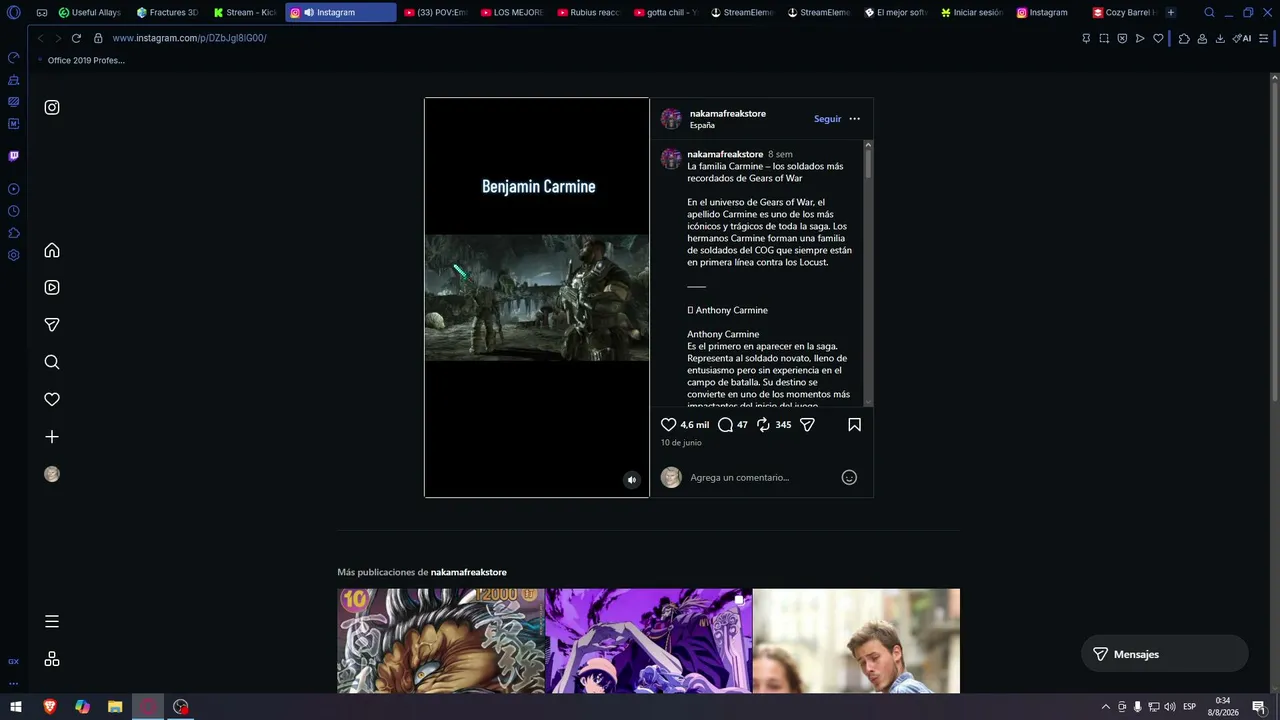Open direct messages paper-plane icon in the sidebar
This screenshot has height=720, width=1280.
click(52, 325)
